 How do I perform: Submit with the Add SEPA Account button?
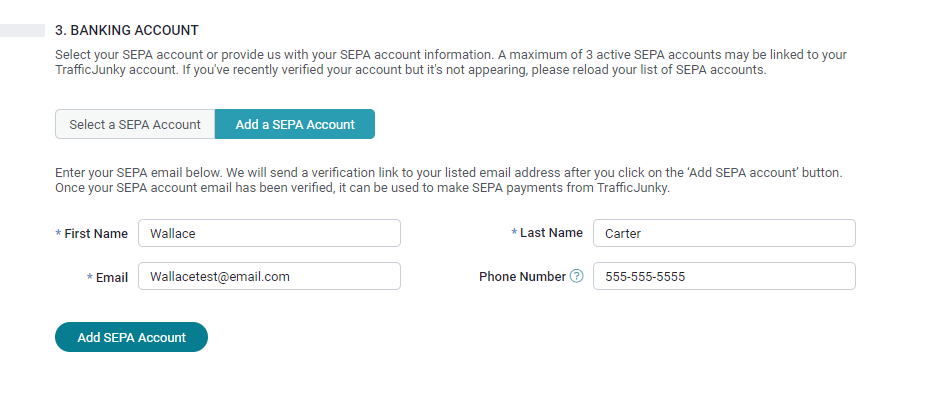[131, 337]
